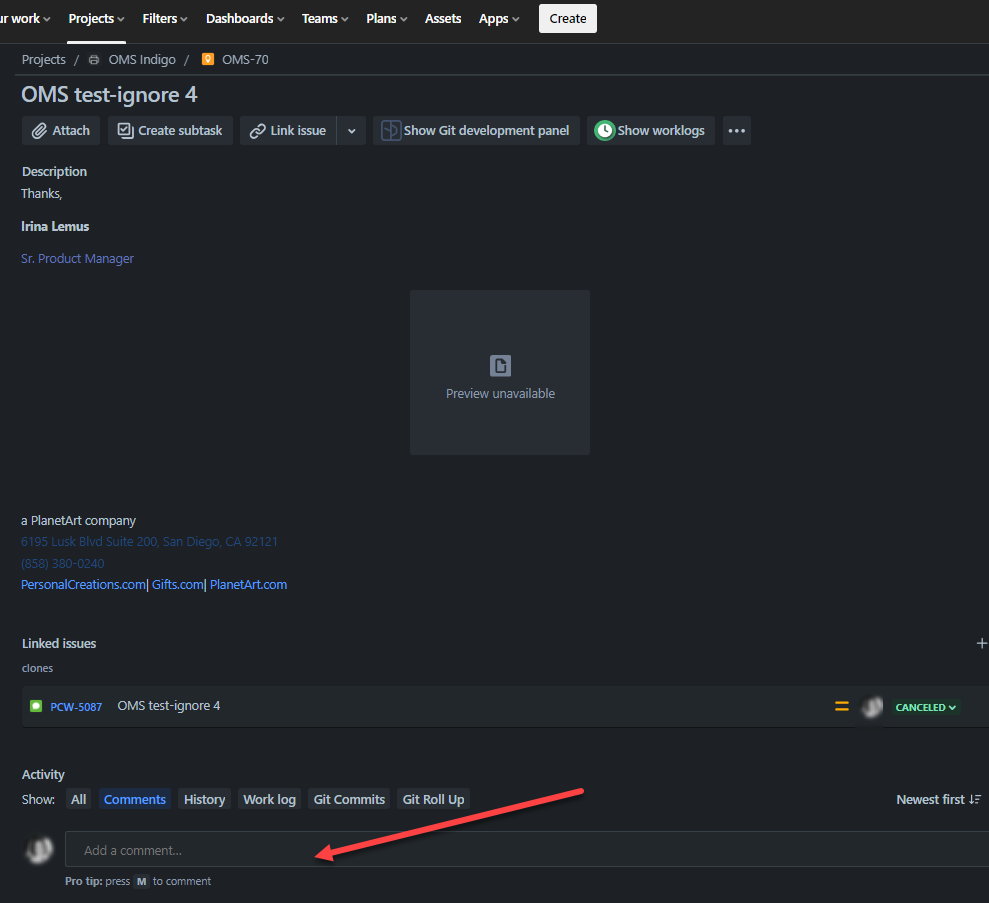
Task: Click the file icon in preview placeholder
Action: coord(500,366)
